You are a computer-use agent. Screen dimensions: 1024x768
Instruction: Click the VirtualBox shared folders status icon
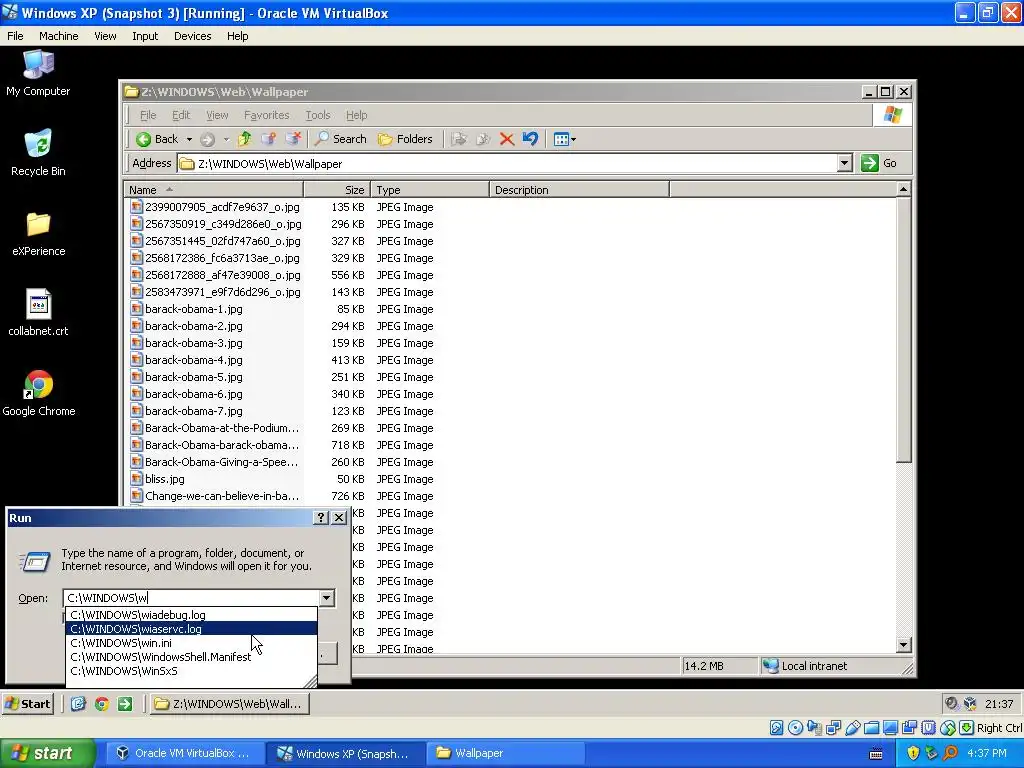coord(871,728)
